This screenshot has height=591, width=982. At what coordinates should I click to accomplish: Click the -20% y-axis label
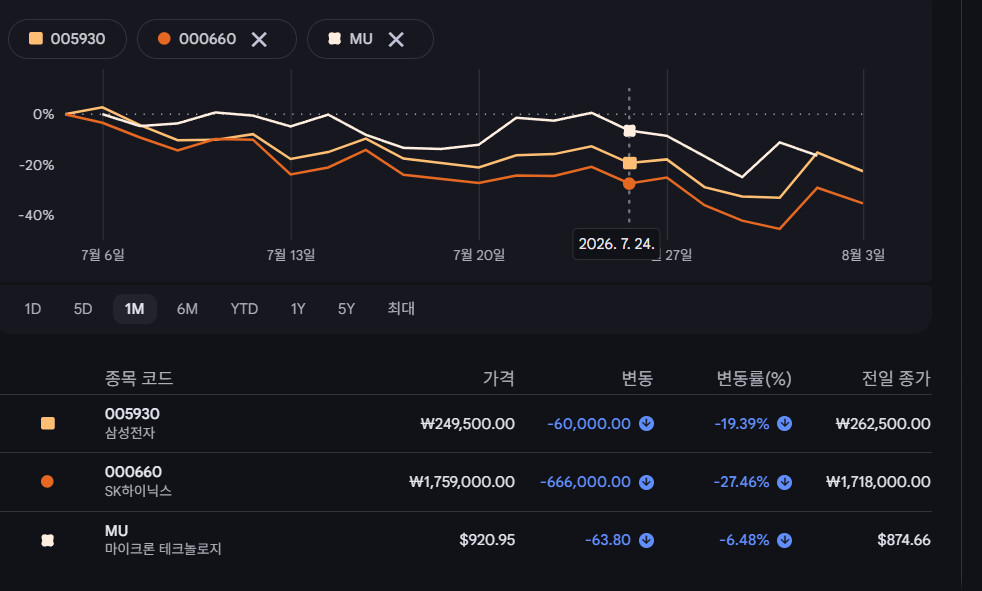pyautogui.click(x=36, y=165)
